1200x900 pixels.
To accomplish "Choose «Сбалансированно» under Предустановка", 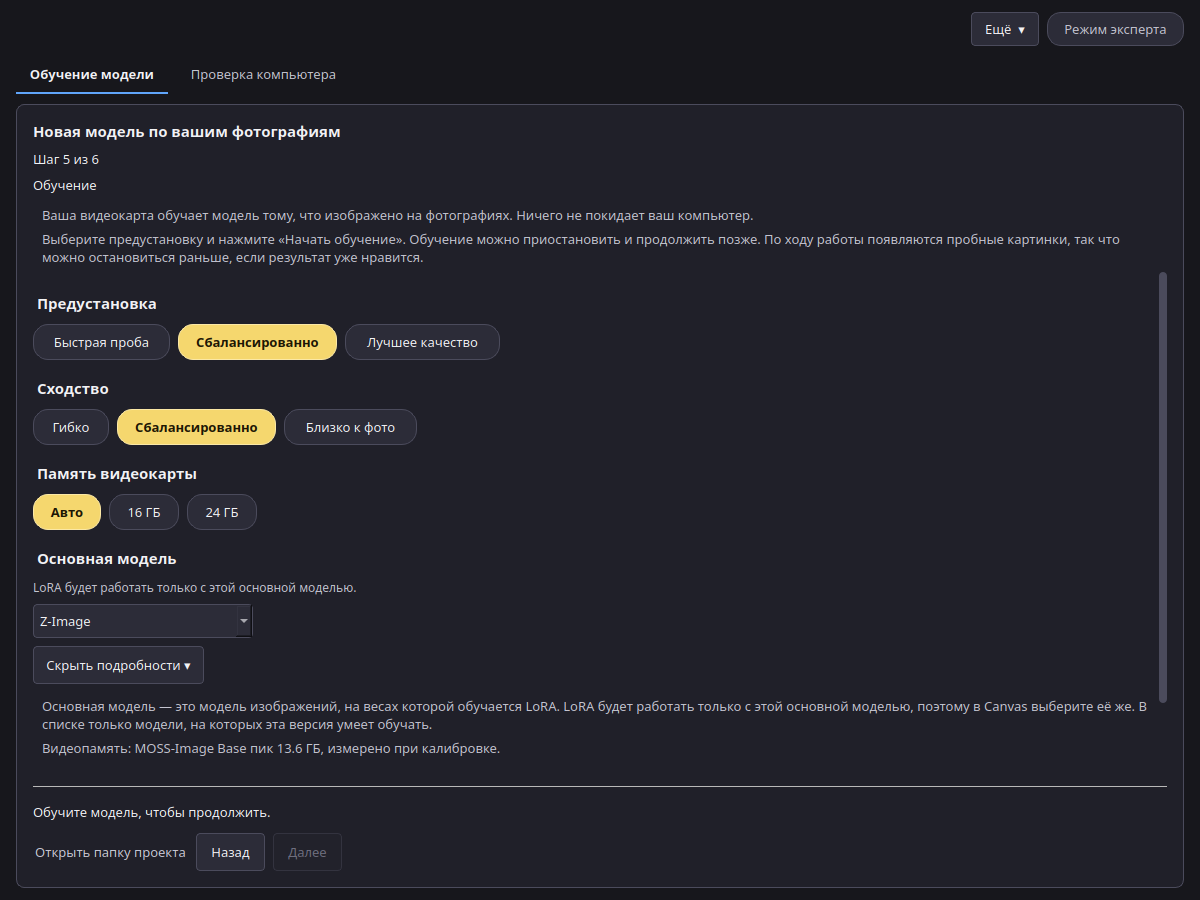I will 257,342.
